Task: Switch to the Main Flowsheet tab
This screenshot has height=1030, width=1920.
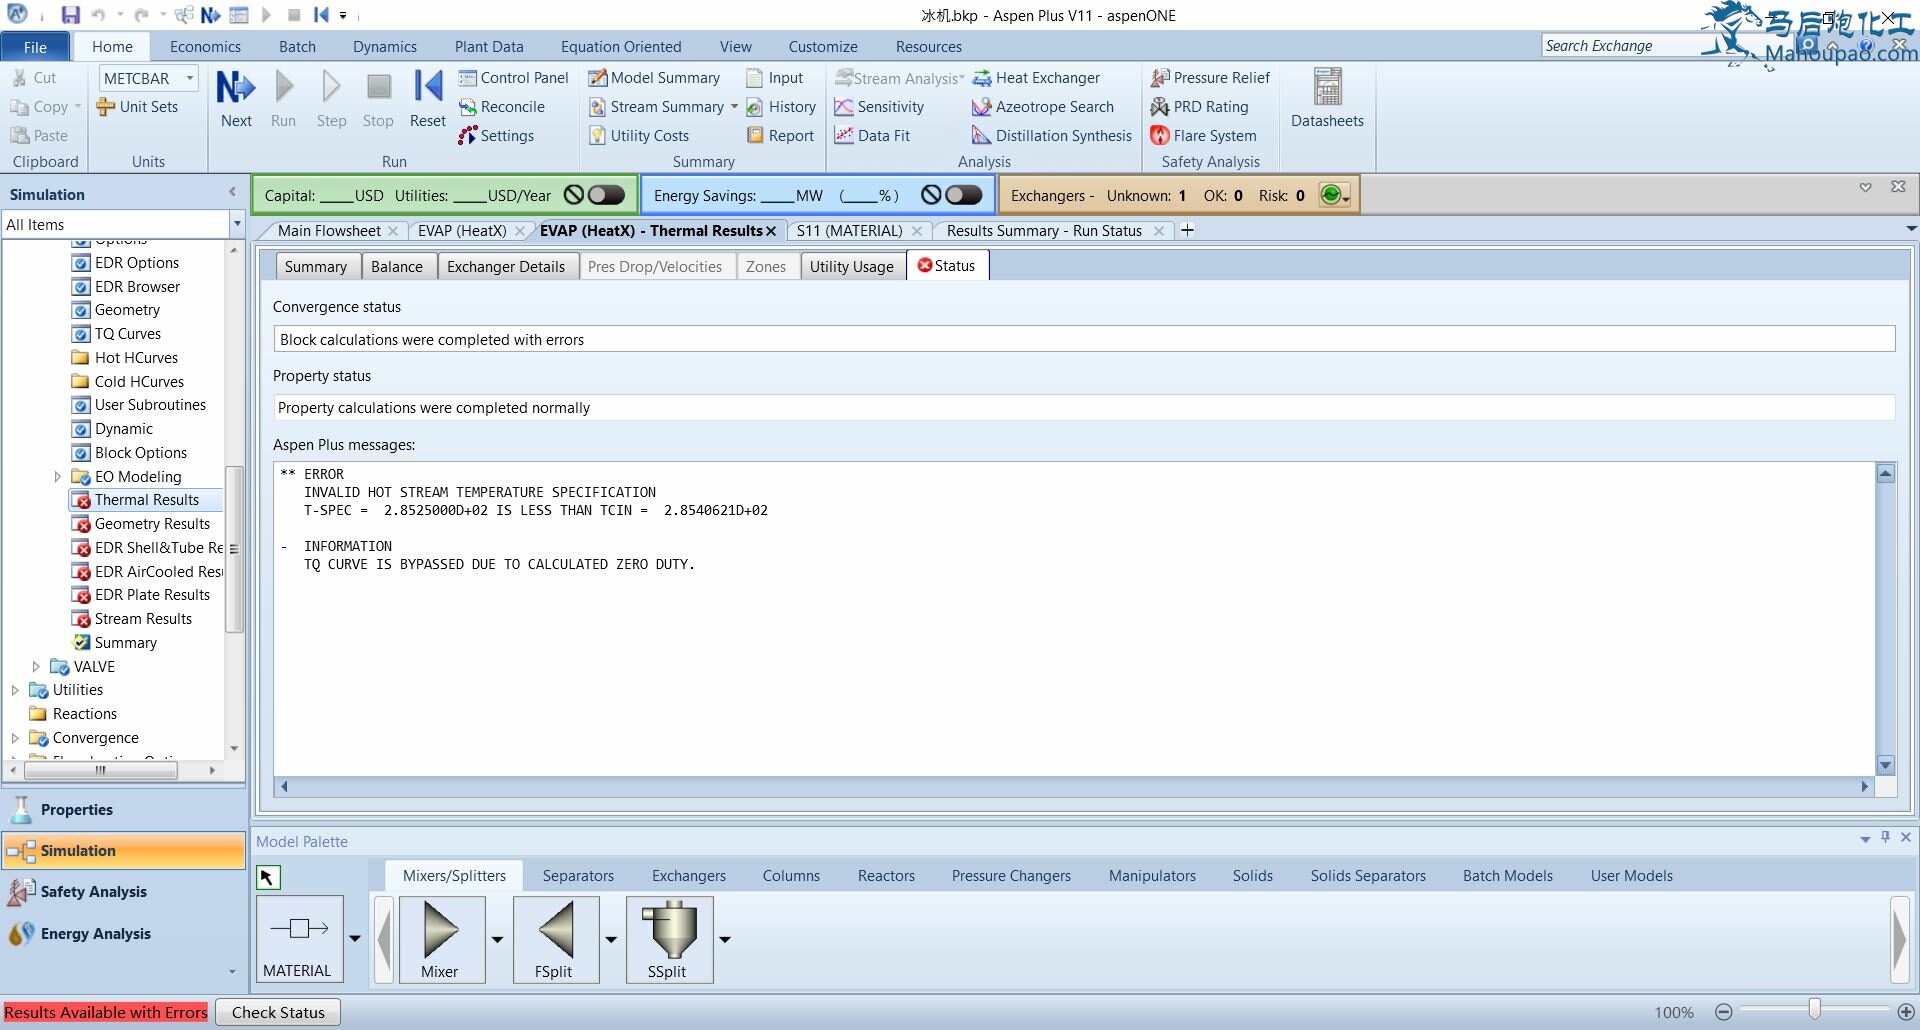Action: pyautogui.click(x=329, y=231)
